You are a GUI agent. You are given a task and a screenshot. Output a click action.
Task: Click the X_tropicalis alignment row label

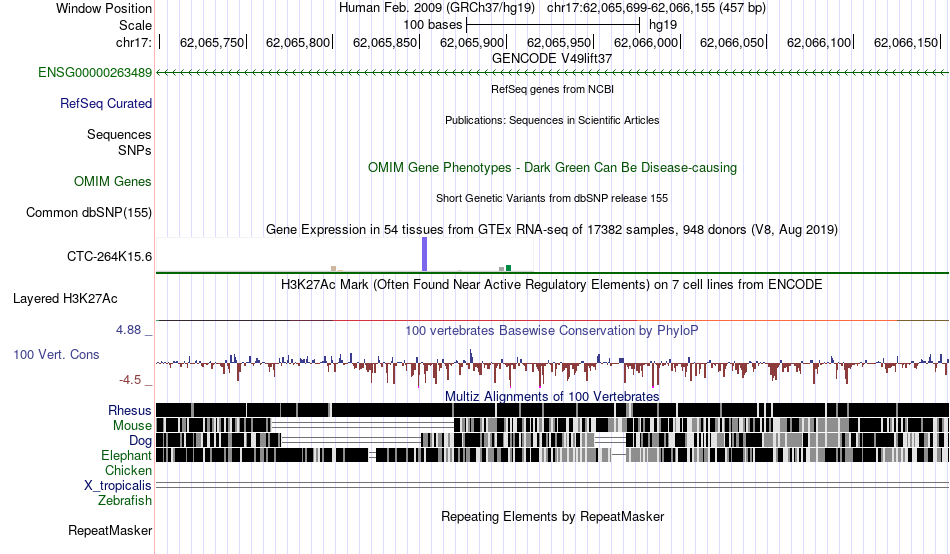pyautogui.click(x=118, y=486)
